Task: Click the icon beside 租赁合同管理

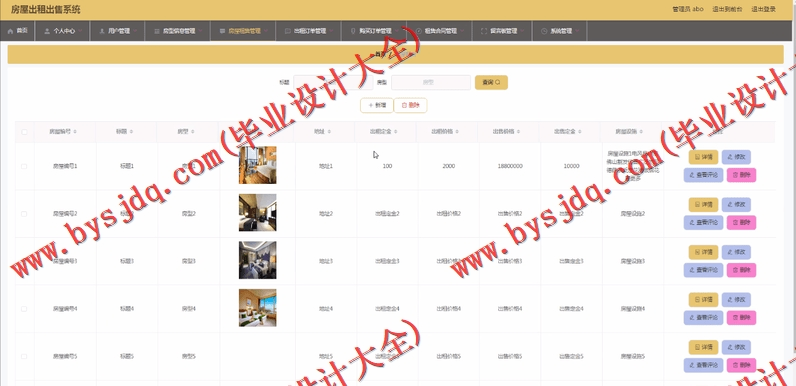Action: 419,31
